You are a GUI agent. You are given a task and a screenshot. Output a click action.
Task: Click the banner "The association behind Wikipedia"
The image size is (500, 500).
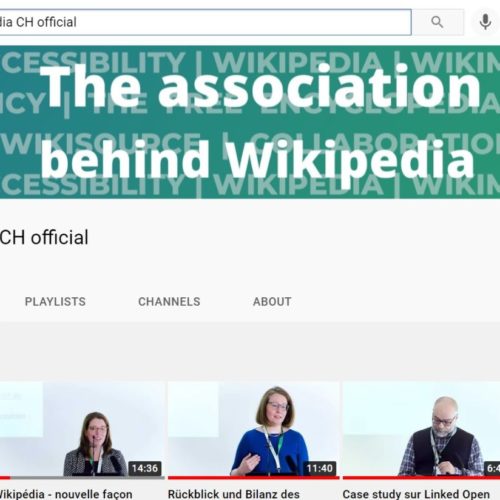pos(250,122)
